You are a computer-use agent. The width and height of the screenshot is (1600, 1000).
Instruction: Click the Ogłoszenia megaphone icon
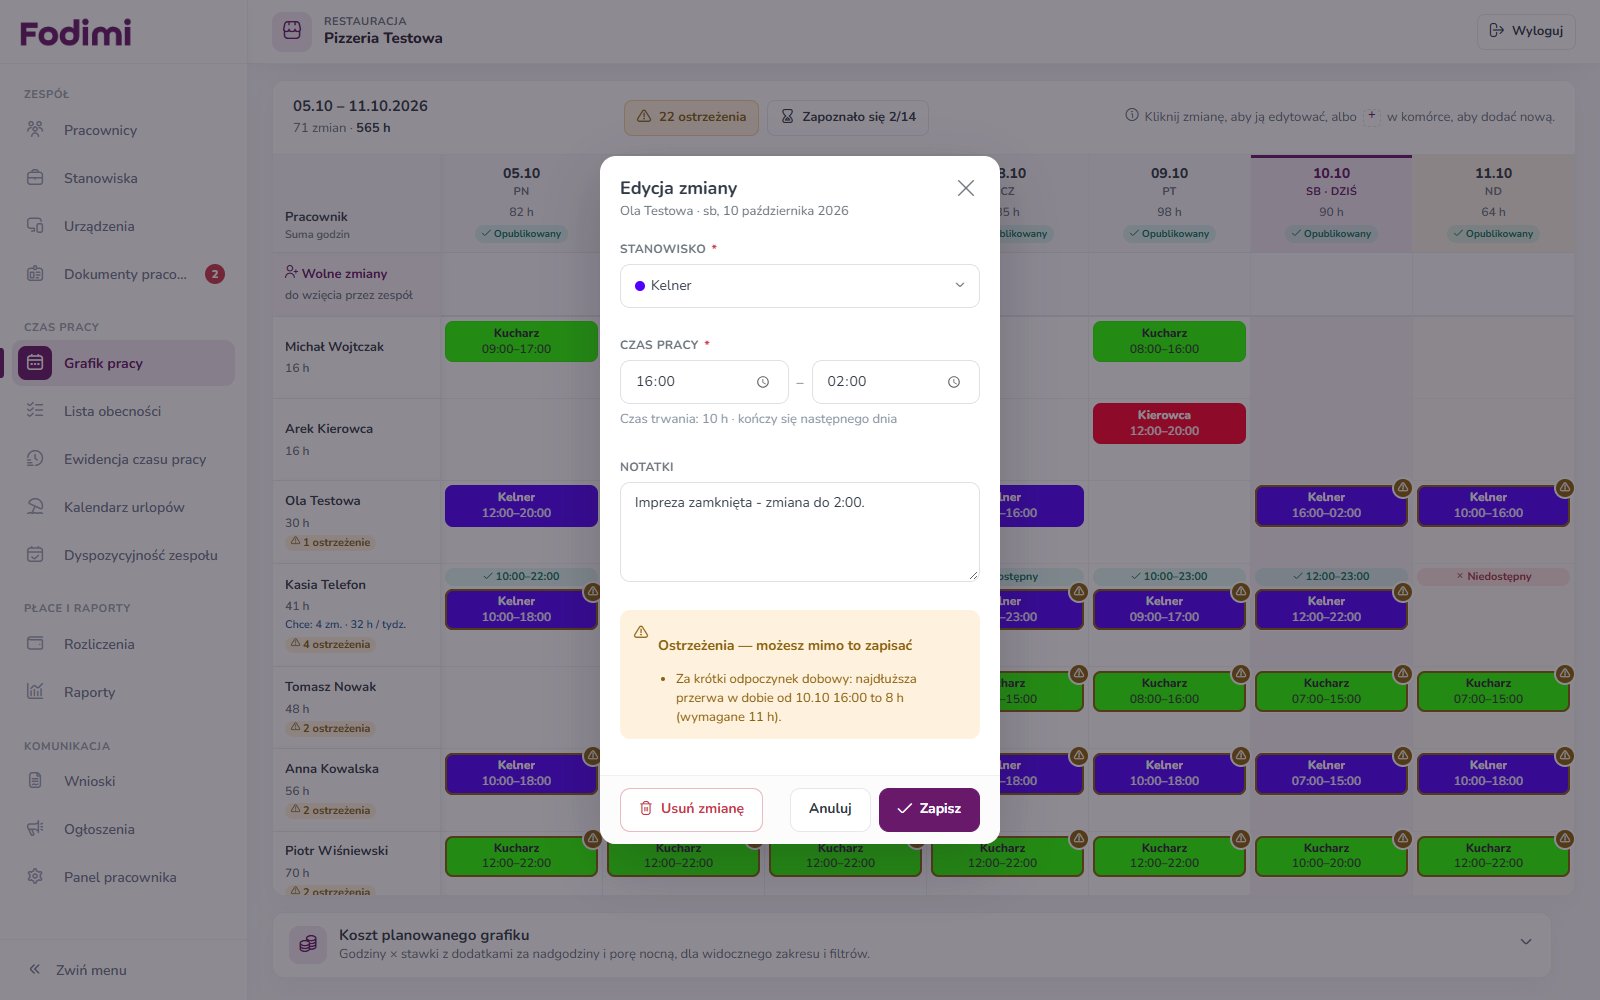click(x=35, y=829)
